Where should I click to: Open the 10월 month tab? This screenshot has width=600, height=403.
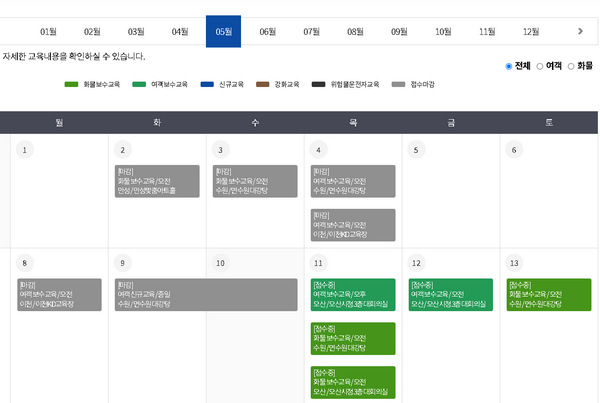coord(443,32)
